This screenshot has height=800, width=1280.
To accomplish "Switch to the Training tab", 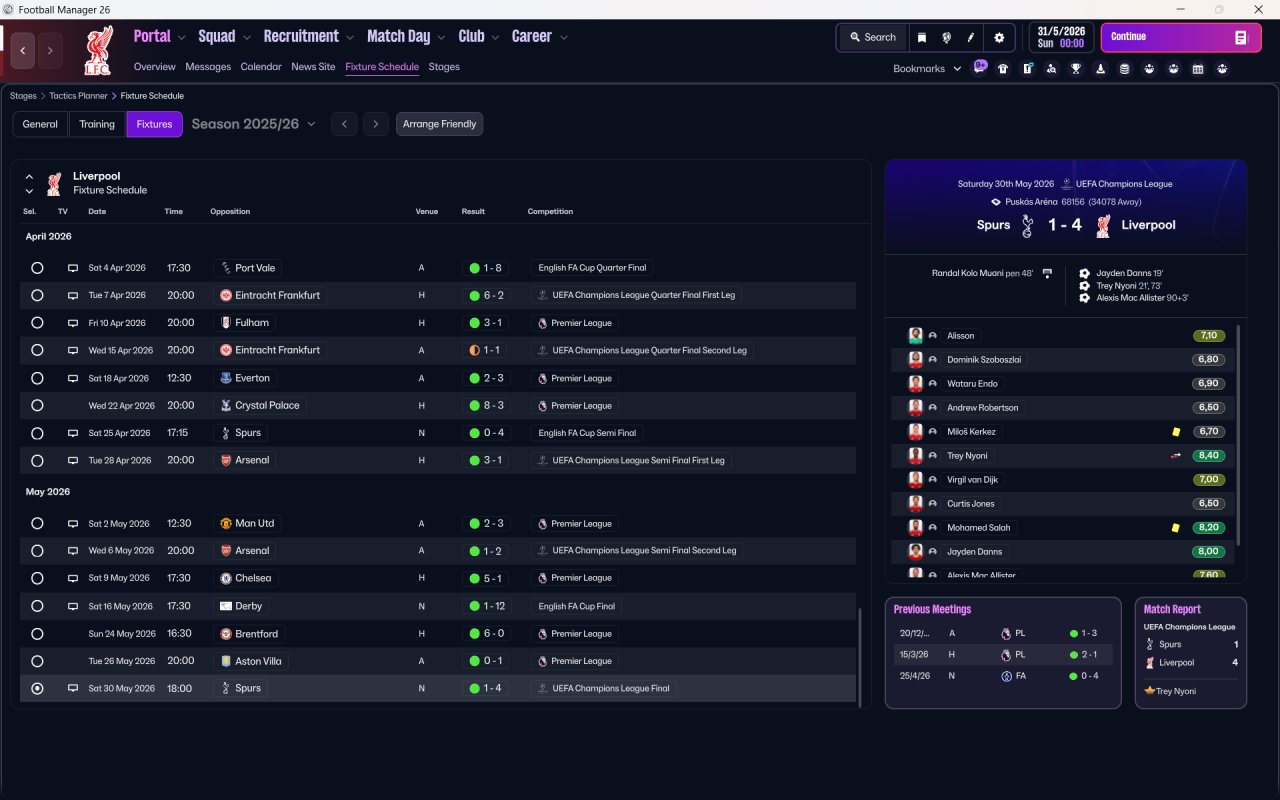I will click(97, 124).
